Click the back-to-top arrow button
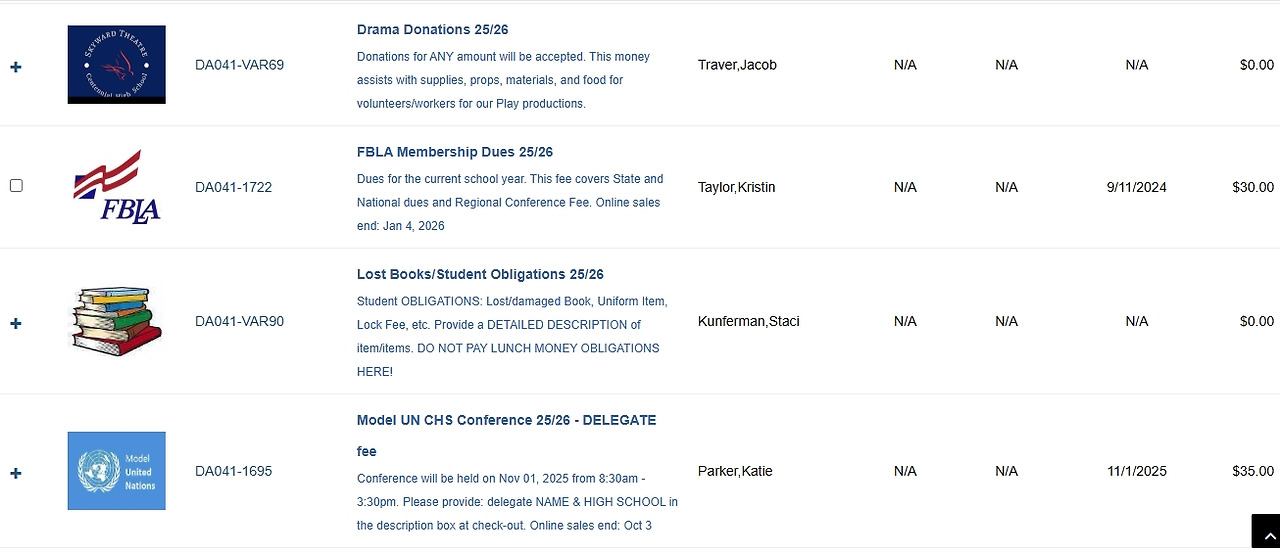The image size is (1280, 555). coord(1266,535)
